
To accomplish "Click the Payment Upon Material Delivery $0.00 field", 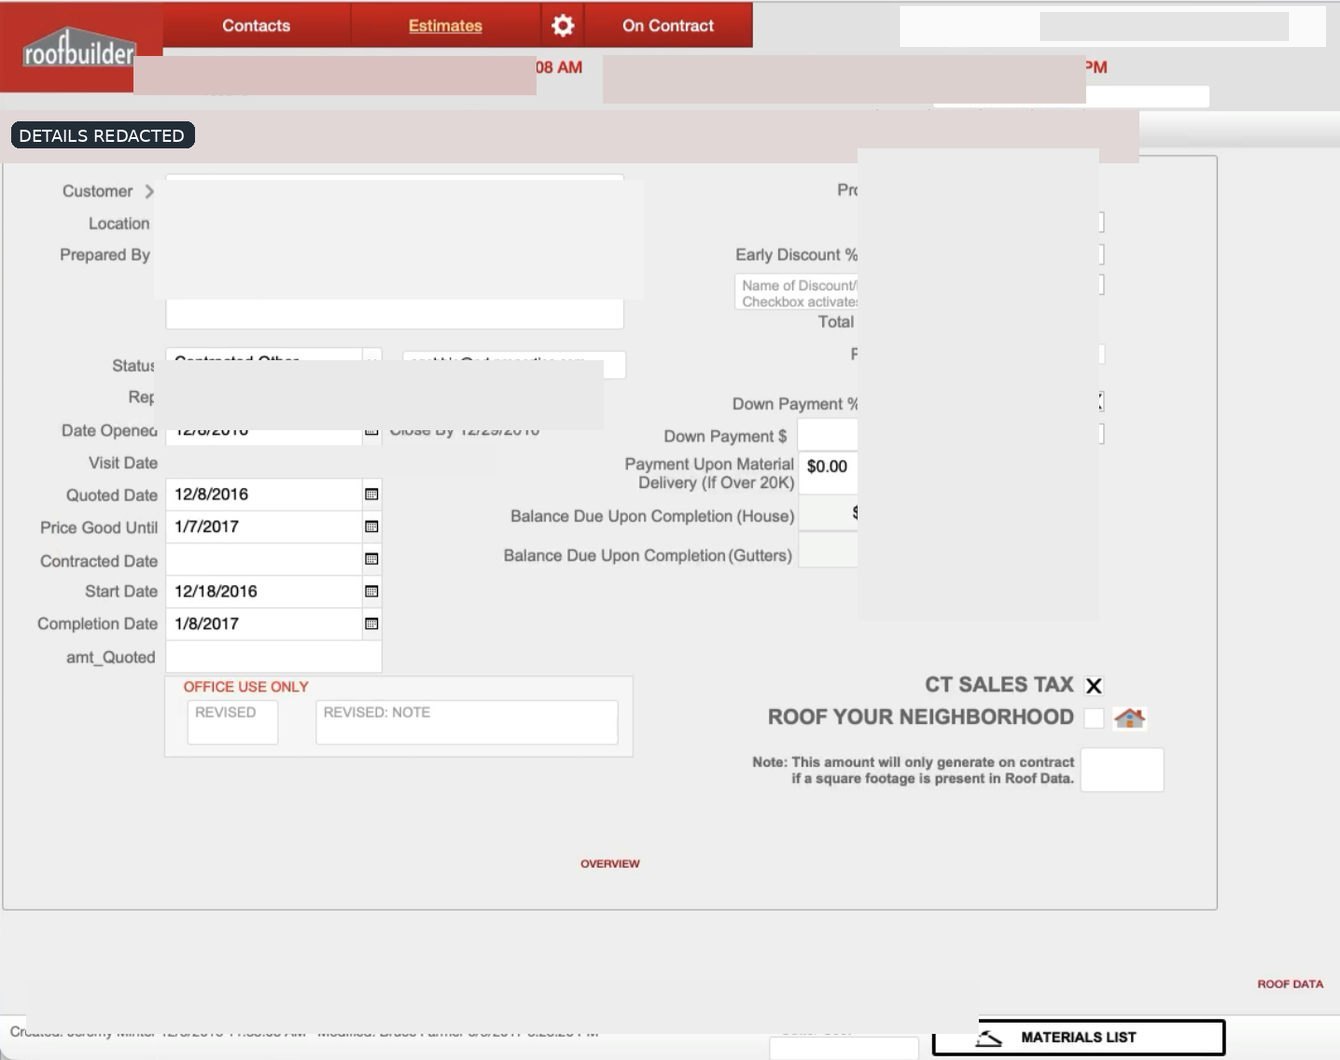I will [828, 473].
